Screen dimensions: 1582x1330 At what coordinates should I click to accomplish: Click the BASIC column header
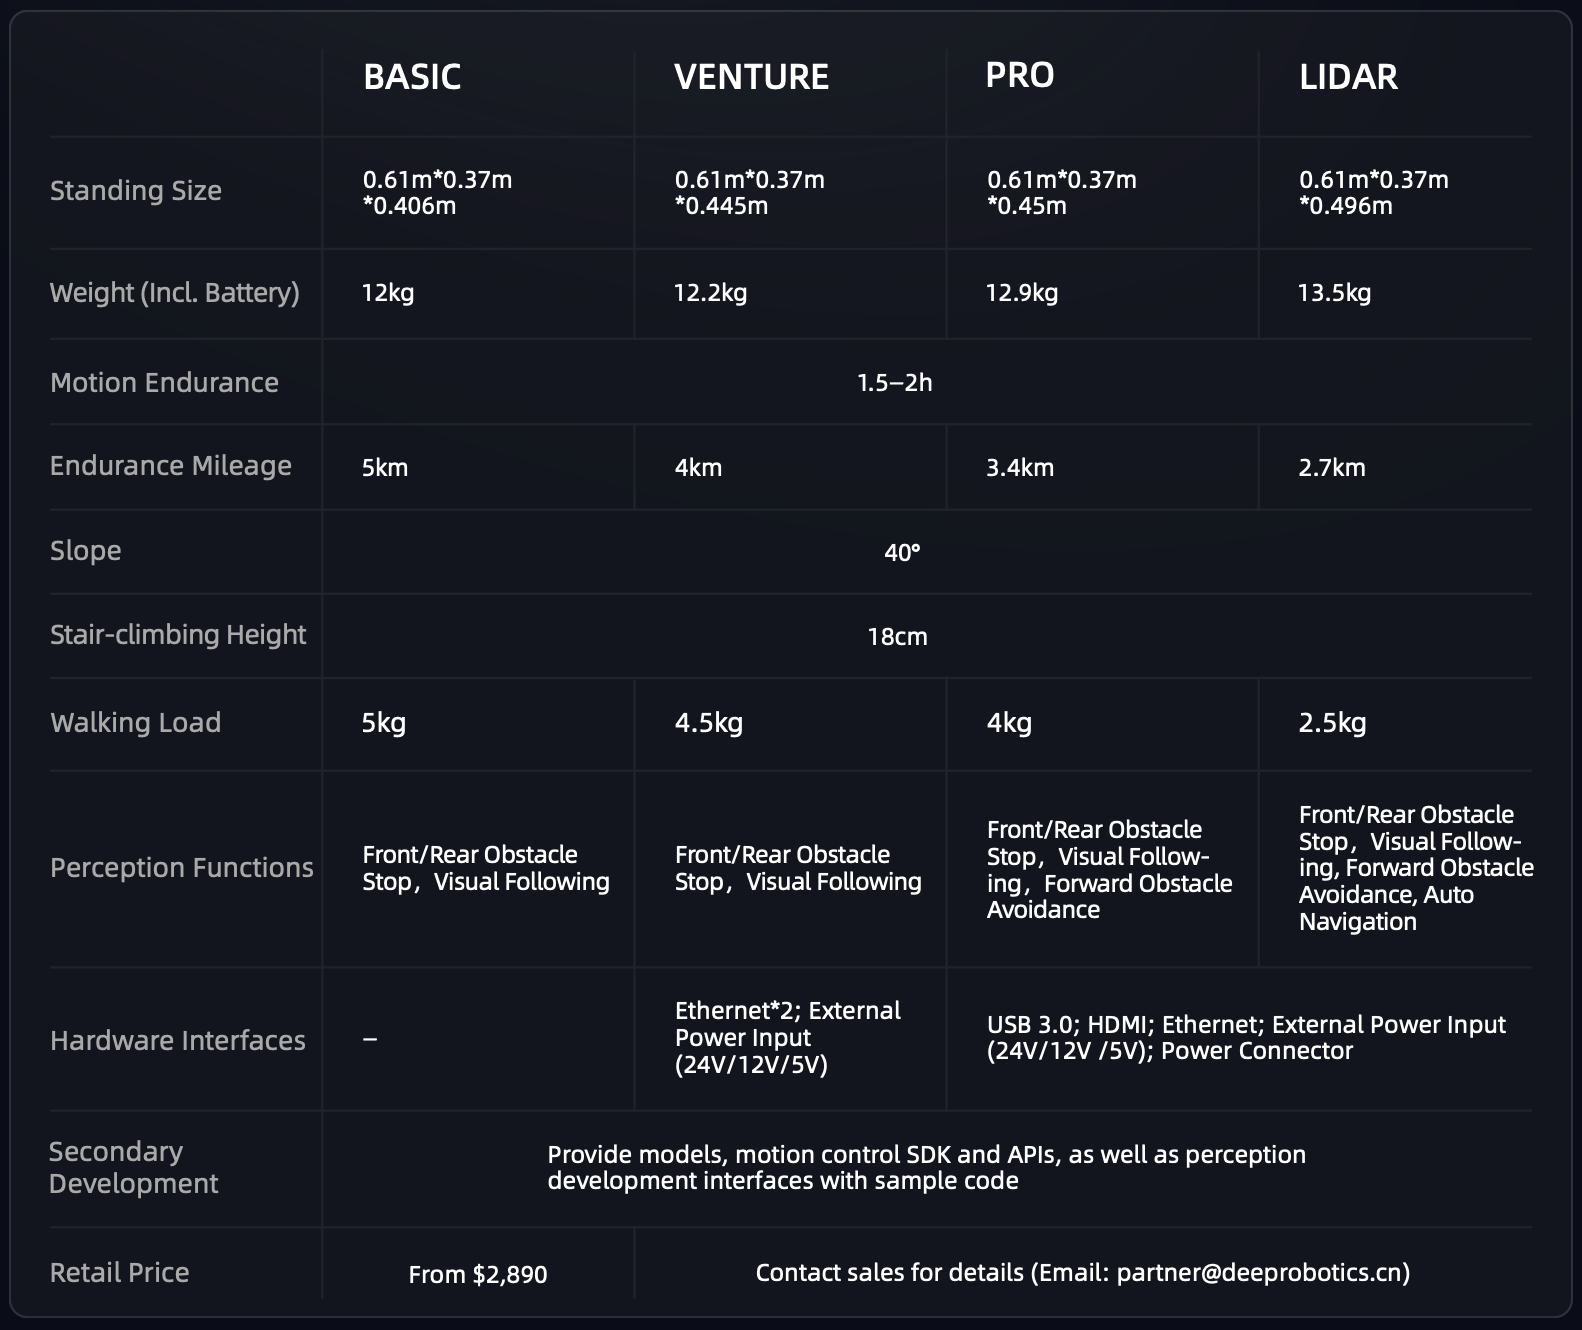click(412, 77)
